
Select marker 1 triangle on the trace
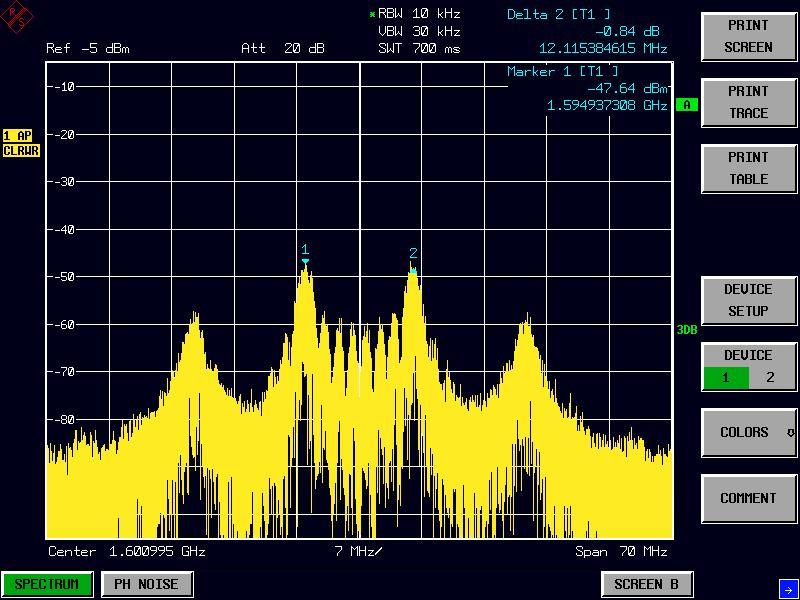click(x=305, y=261)
